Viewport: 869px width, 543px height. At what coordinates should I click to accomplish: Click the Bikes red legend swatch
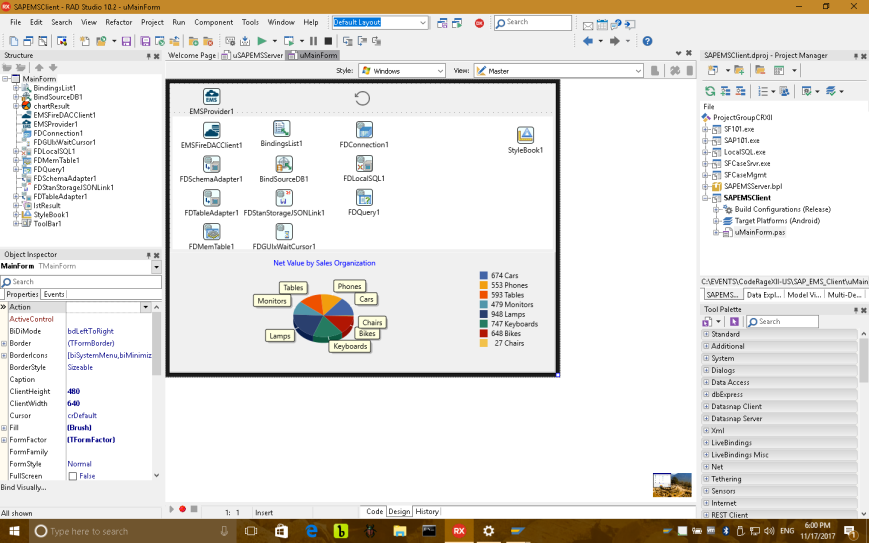(x=484, y=334)
